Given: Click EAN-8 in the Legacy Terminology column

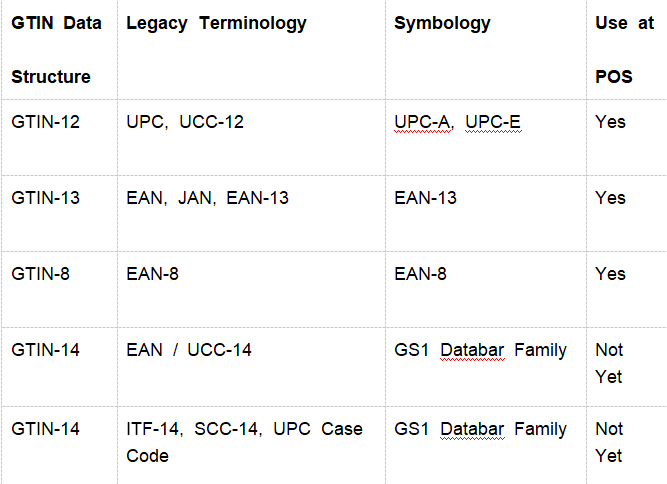Looking at the screenshot, I should click(x=152, y=274).
